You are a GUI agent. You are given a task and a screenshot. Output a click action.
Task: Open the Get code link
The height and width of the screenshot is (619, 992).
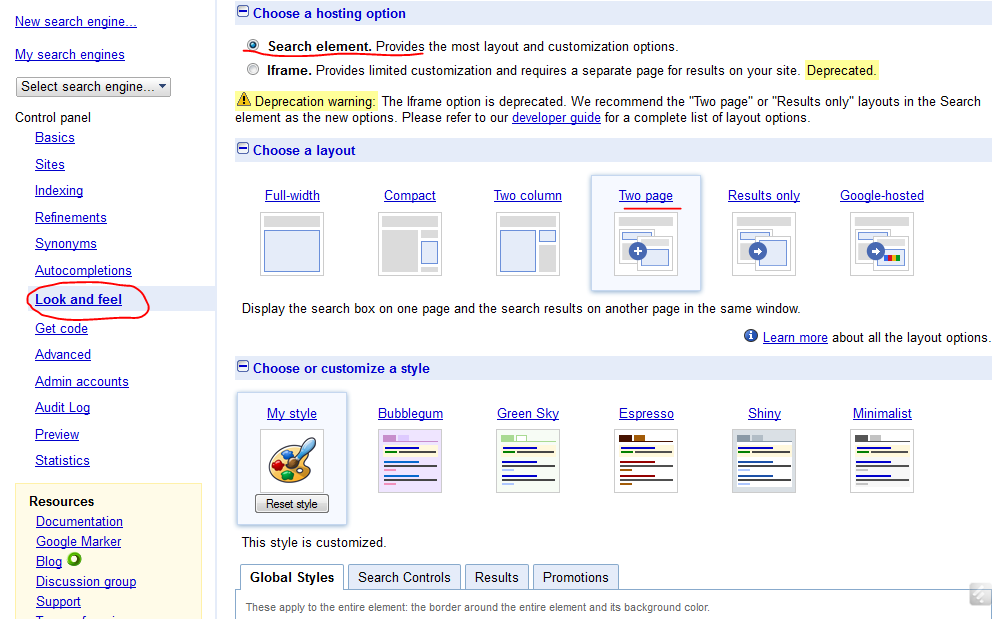pos(61,328)
